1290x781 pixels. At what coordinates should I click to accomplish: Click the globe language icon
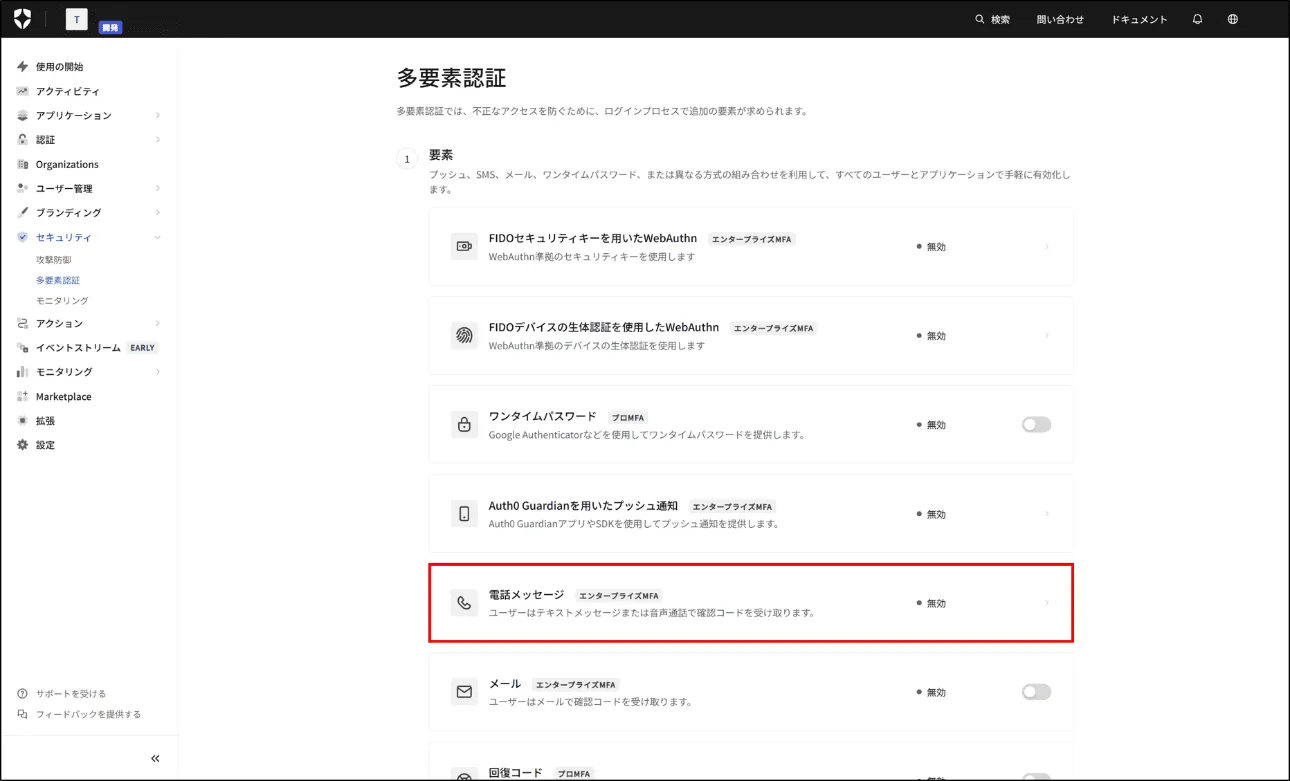(x=1232, y=19)
